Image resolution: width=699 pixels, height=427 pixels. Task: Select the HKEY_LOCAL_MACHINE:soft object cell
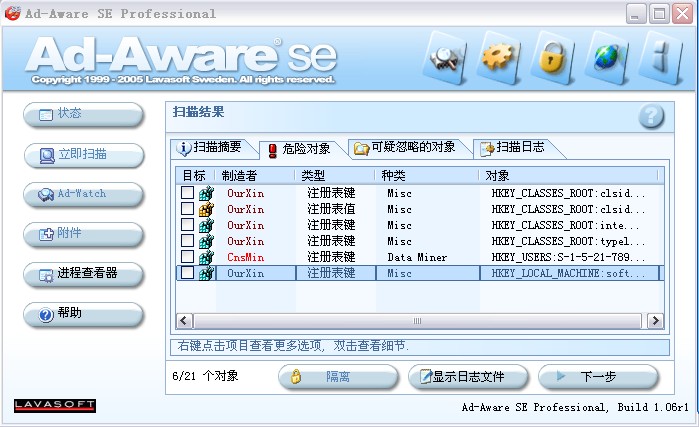(568, 273)
